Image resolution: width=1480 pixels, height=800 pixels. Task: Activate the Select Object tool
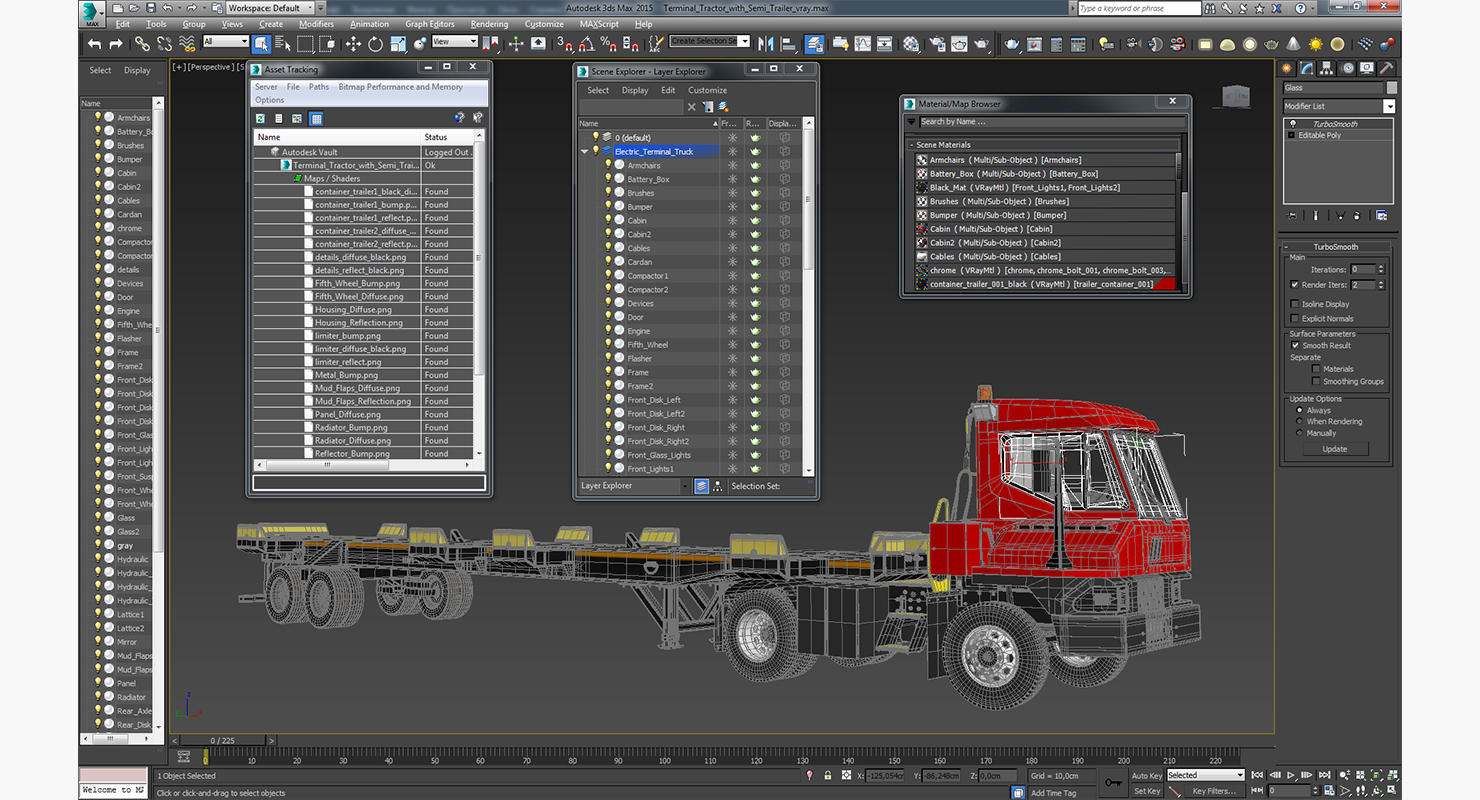click(261, 44)
